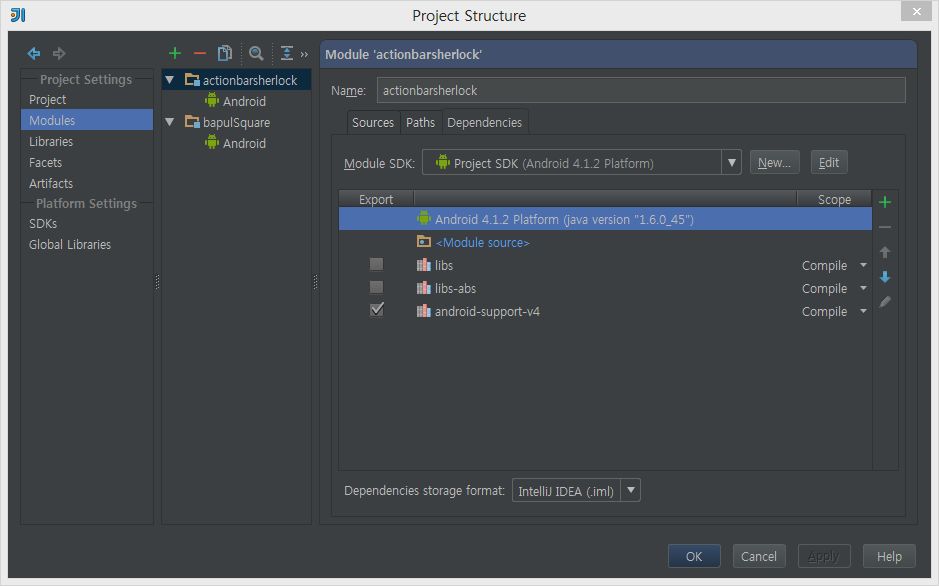
Task: Add a dependency with the green plus
Action: pyautogui.click(x=885, y=202)
